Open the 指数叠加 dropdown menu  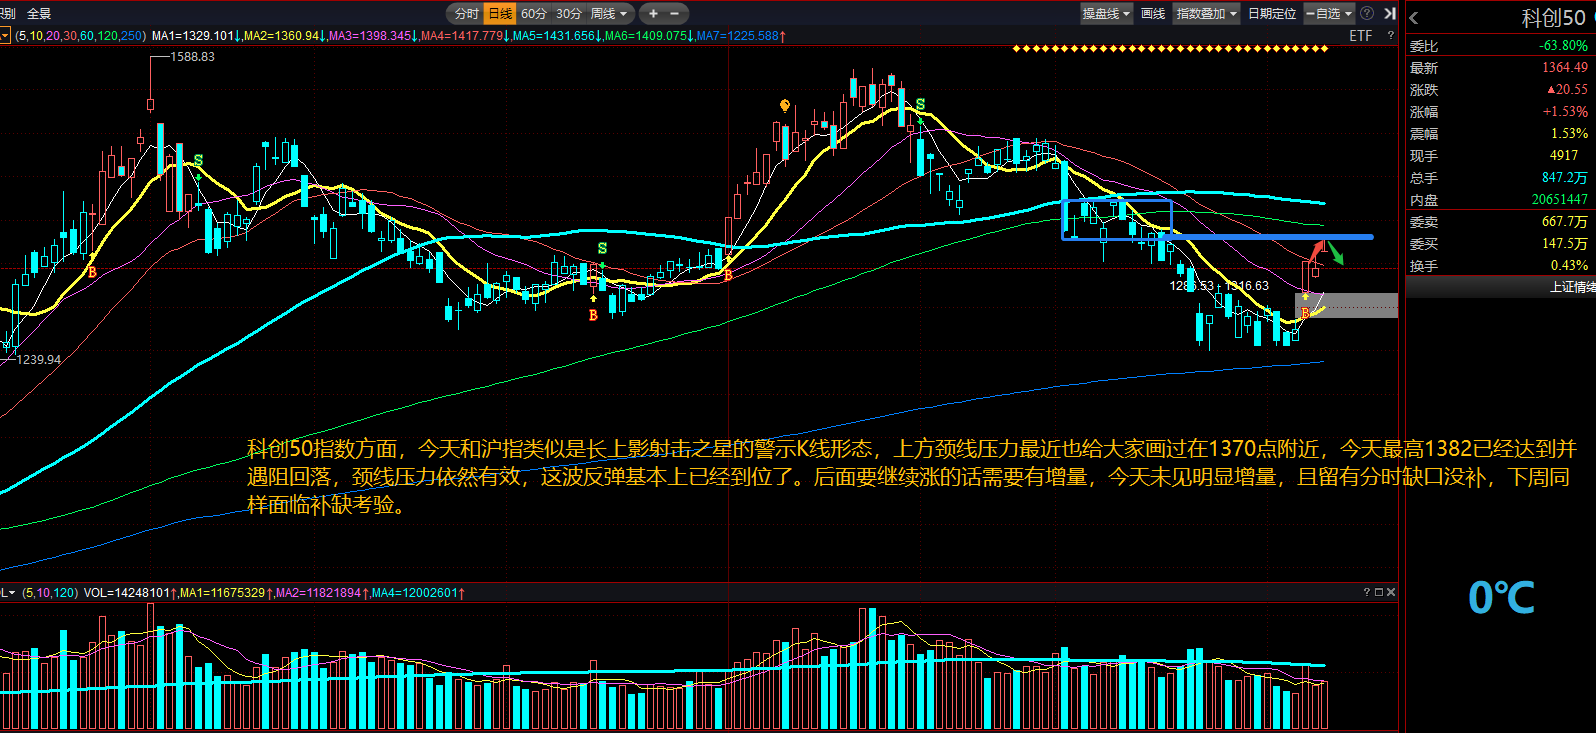tap(1207, 14)
